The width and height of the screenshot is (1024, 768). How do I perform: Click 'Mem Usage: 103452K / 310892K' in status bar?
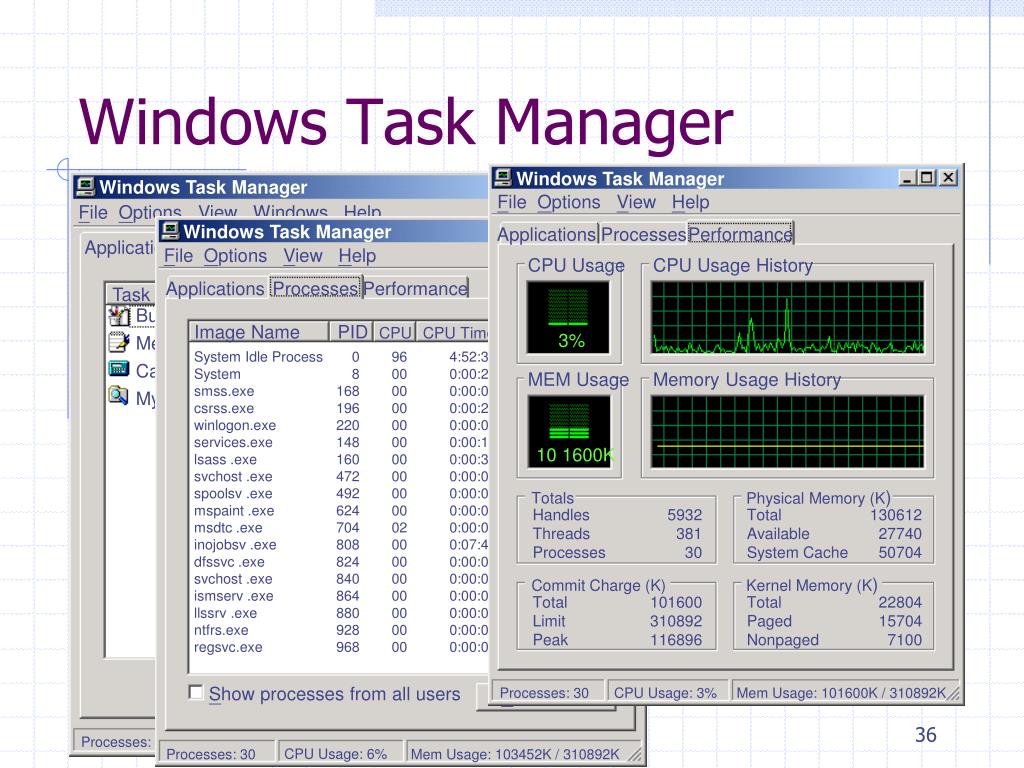(x=515, y=754)
